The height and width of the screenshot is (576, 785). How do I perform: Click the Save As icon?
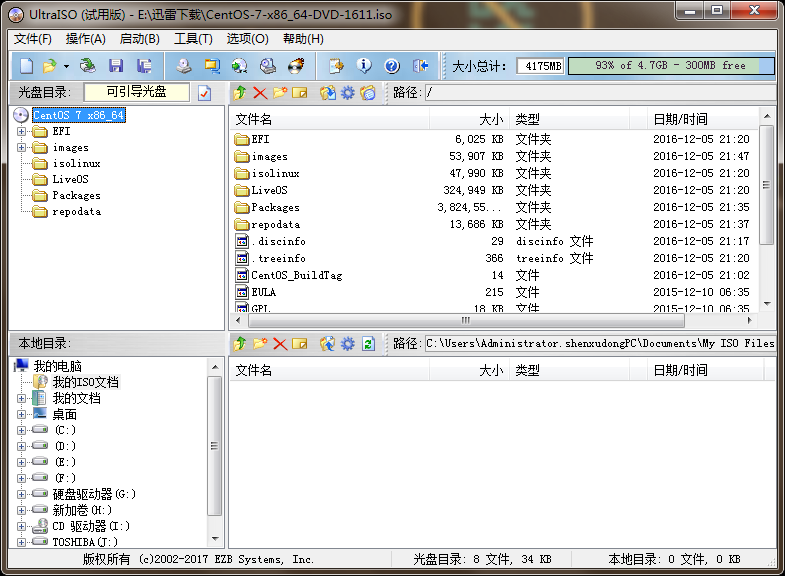click(144, 66)
